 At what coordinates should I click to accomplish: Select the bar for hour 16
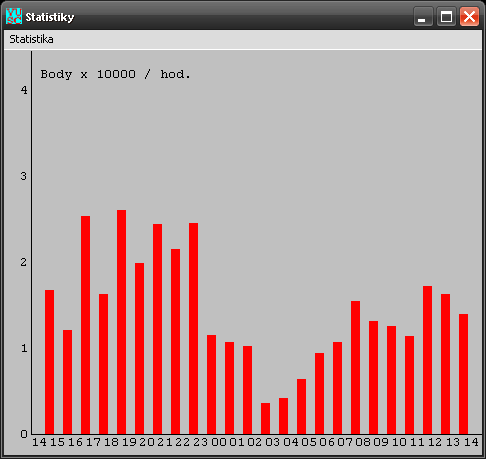click(85, 325)
